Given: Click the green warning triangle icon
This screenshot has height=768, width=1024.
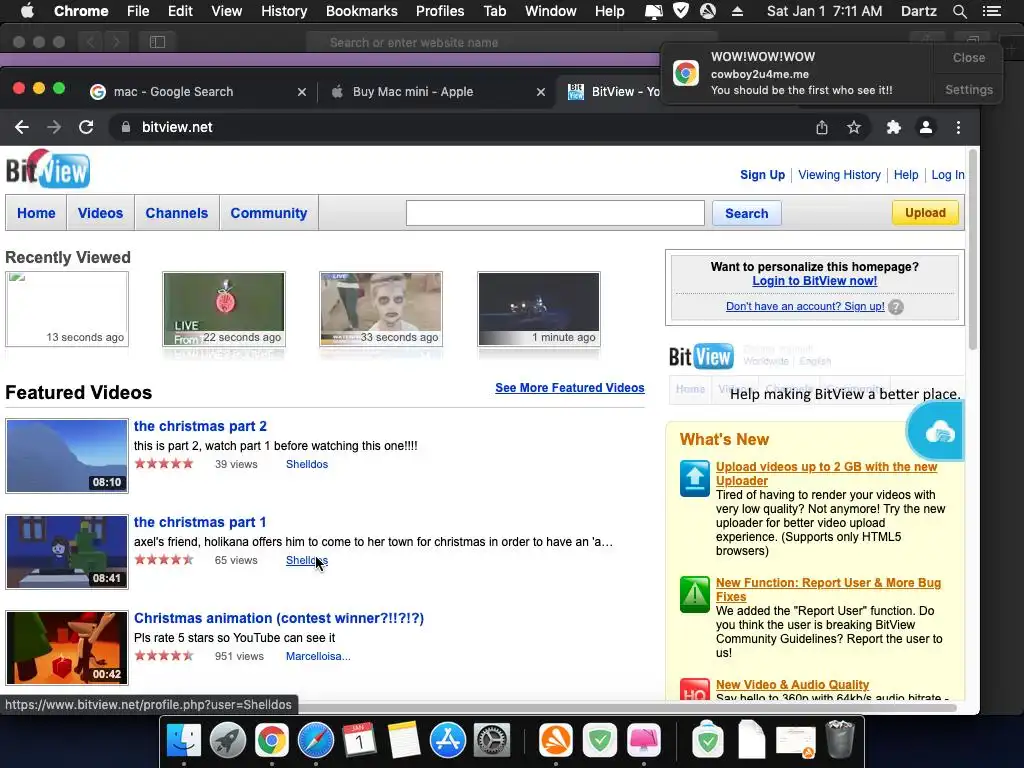Looking at the screenshot, I should pos(694,594).
